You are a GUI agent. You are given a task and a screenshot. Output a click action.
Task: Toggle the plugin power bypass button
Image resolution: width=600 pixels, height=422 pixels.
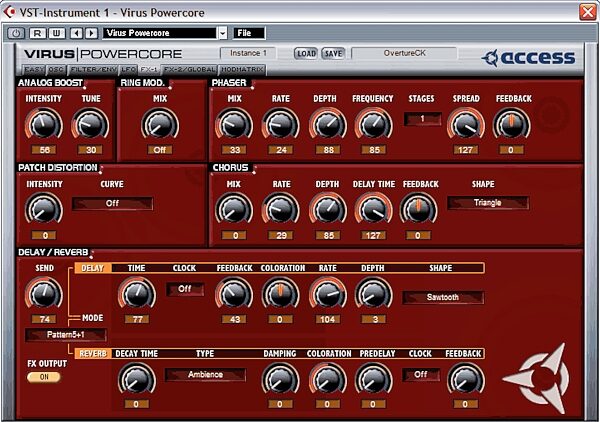(x=16, y=33)
